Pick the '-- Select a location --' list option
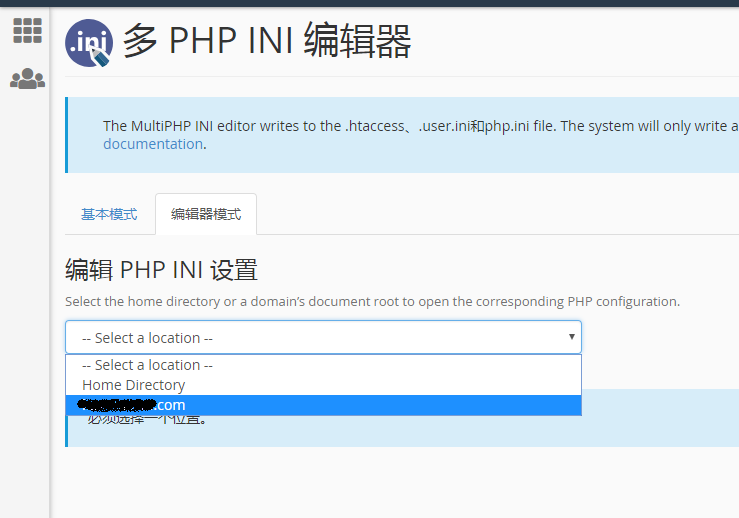 (147, 365)
